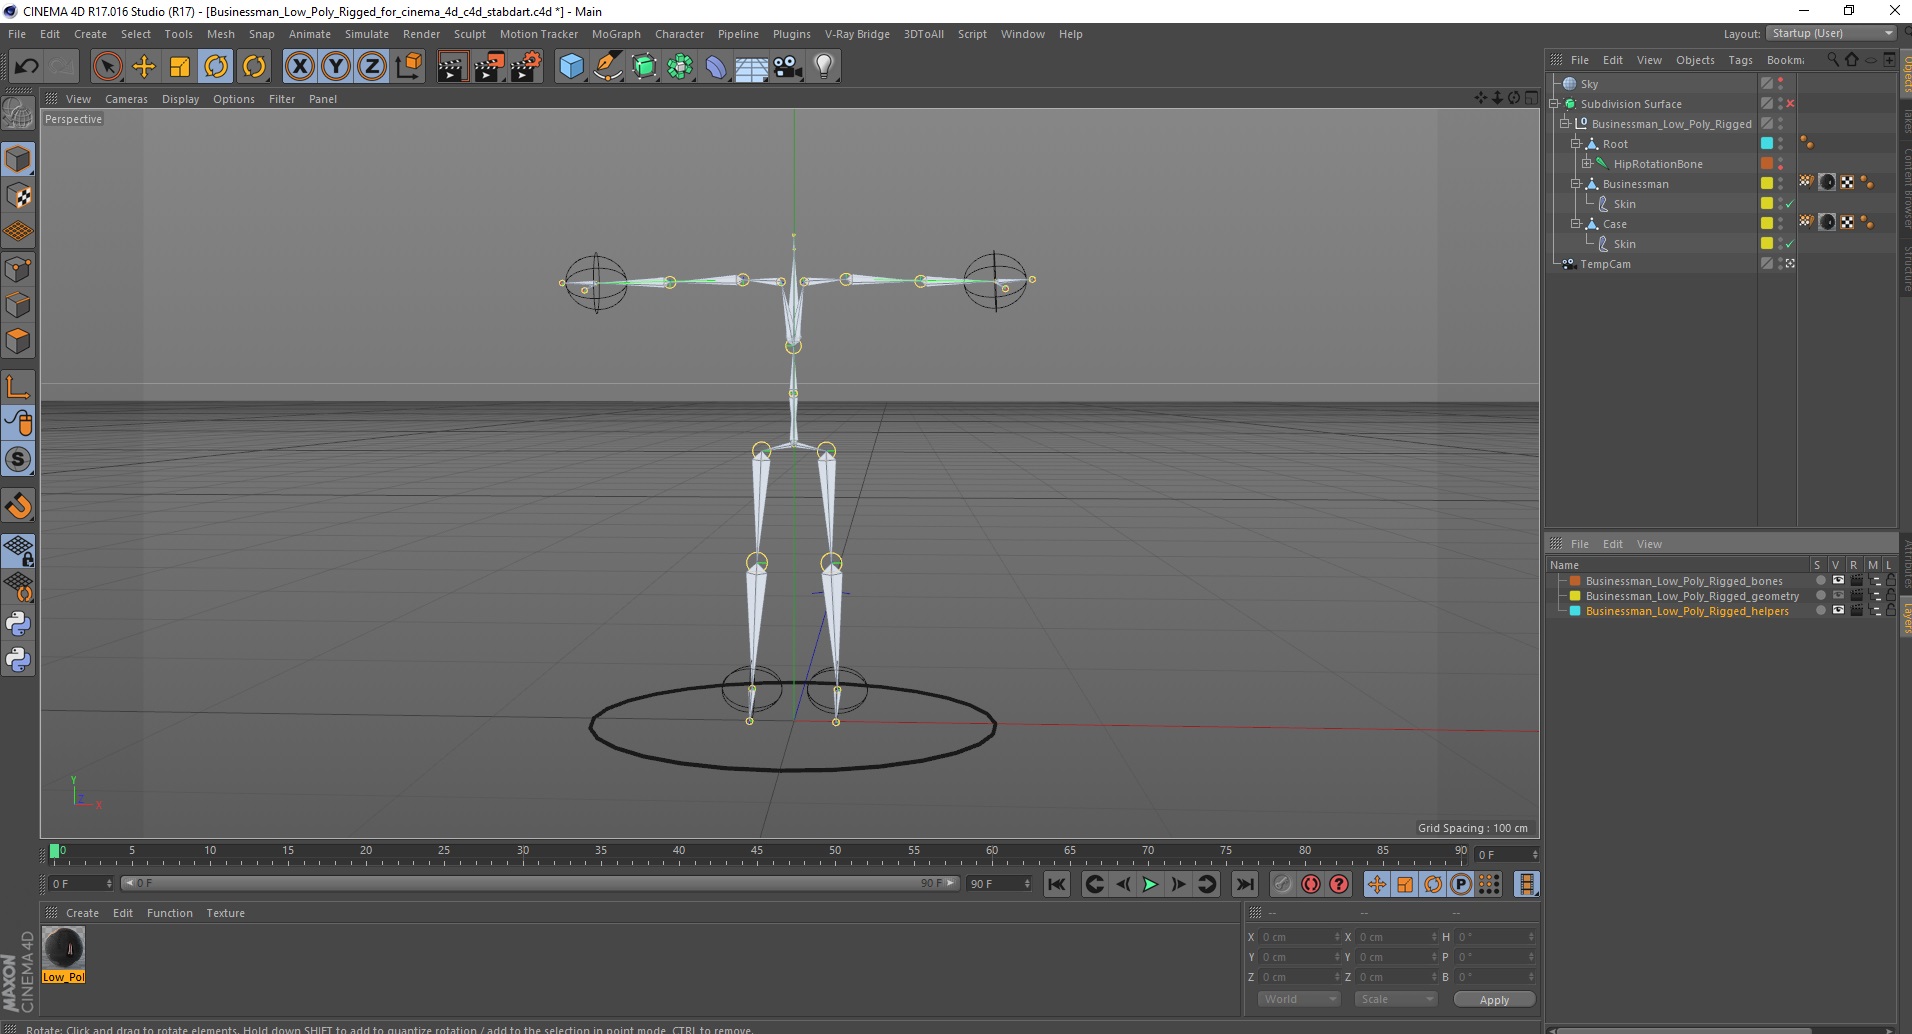Image resolution: width=1912 pixels, height=1034 pixels.
Task: Open the Layout dropdown
Action: pos(1832,33)
